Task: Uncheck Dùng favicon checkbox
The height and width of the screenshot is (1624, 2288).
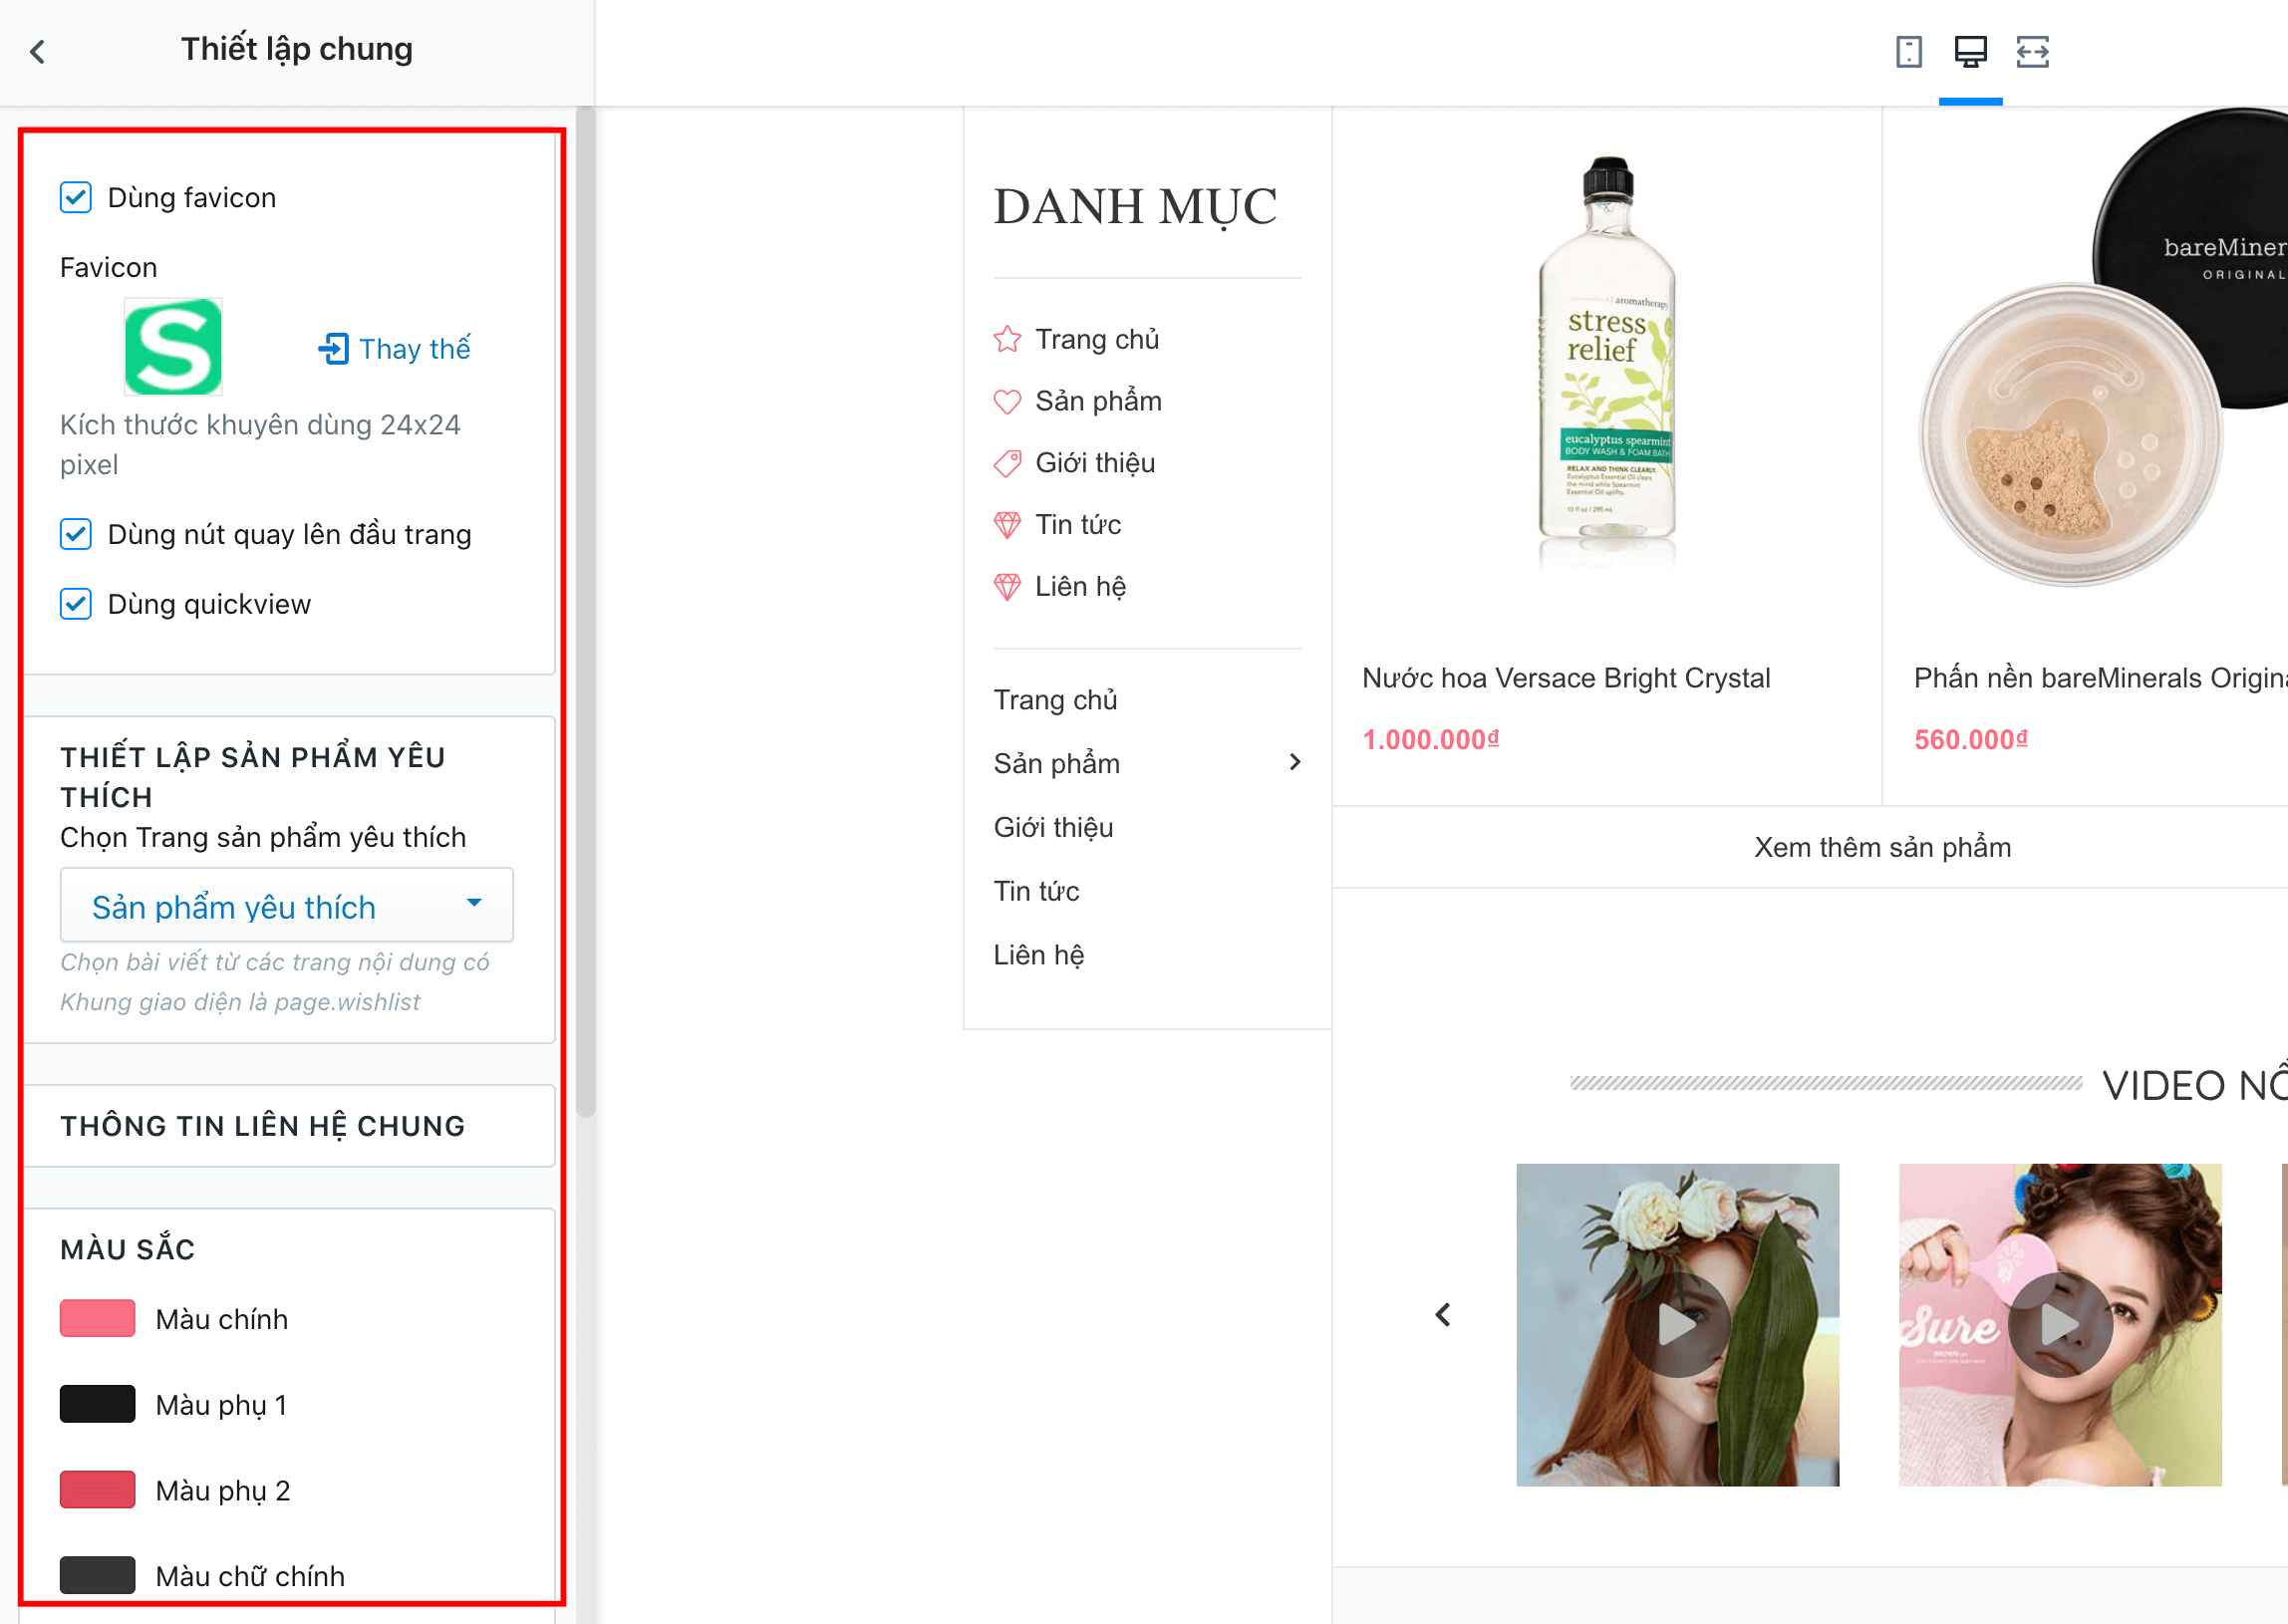Action: click(76, 198)
